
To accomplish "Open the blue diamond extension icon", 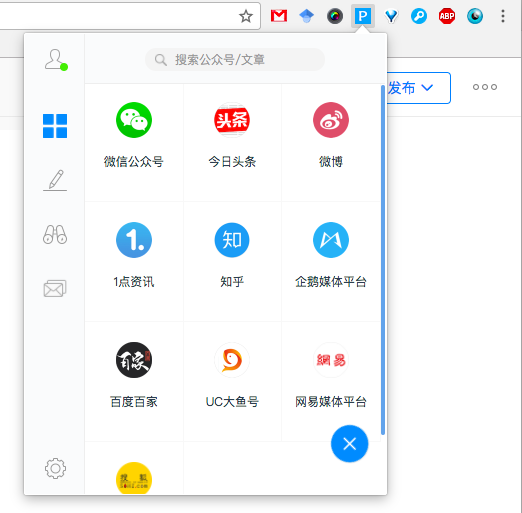I will click(x=307, y=16).
